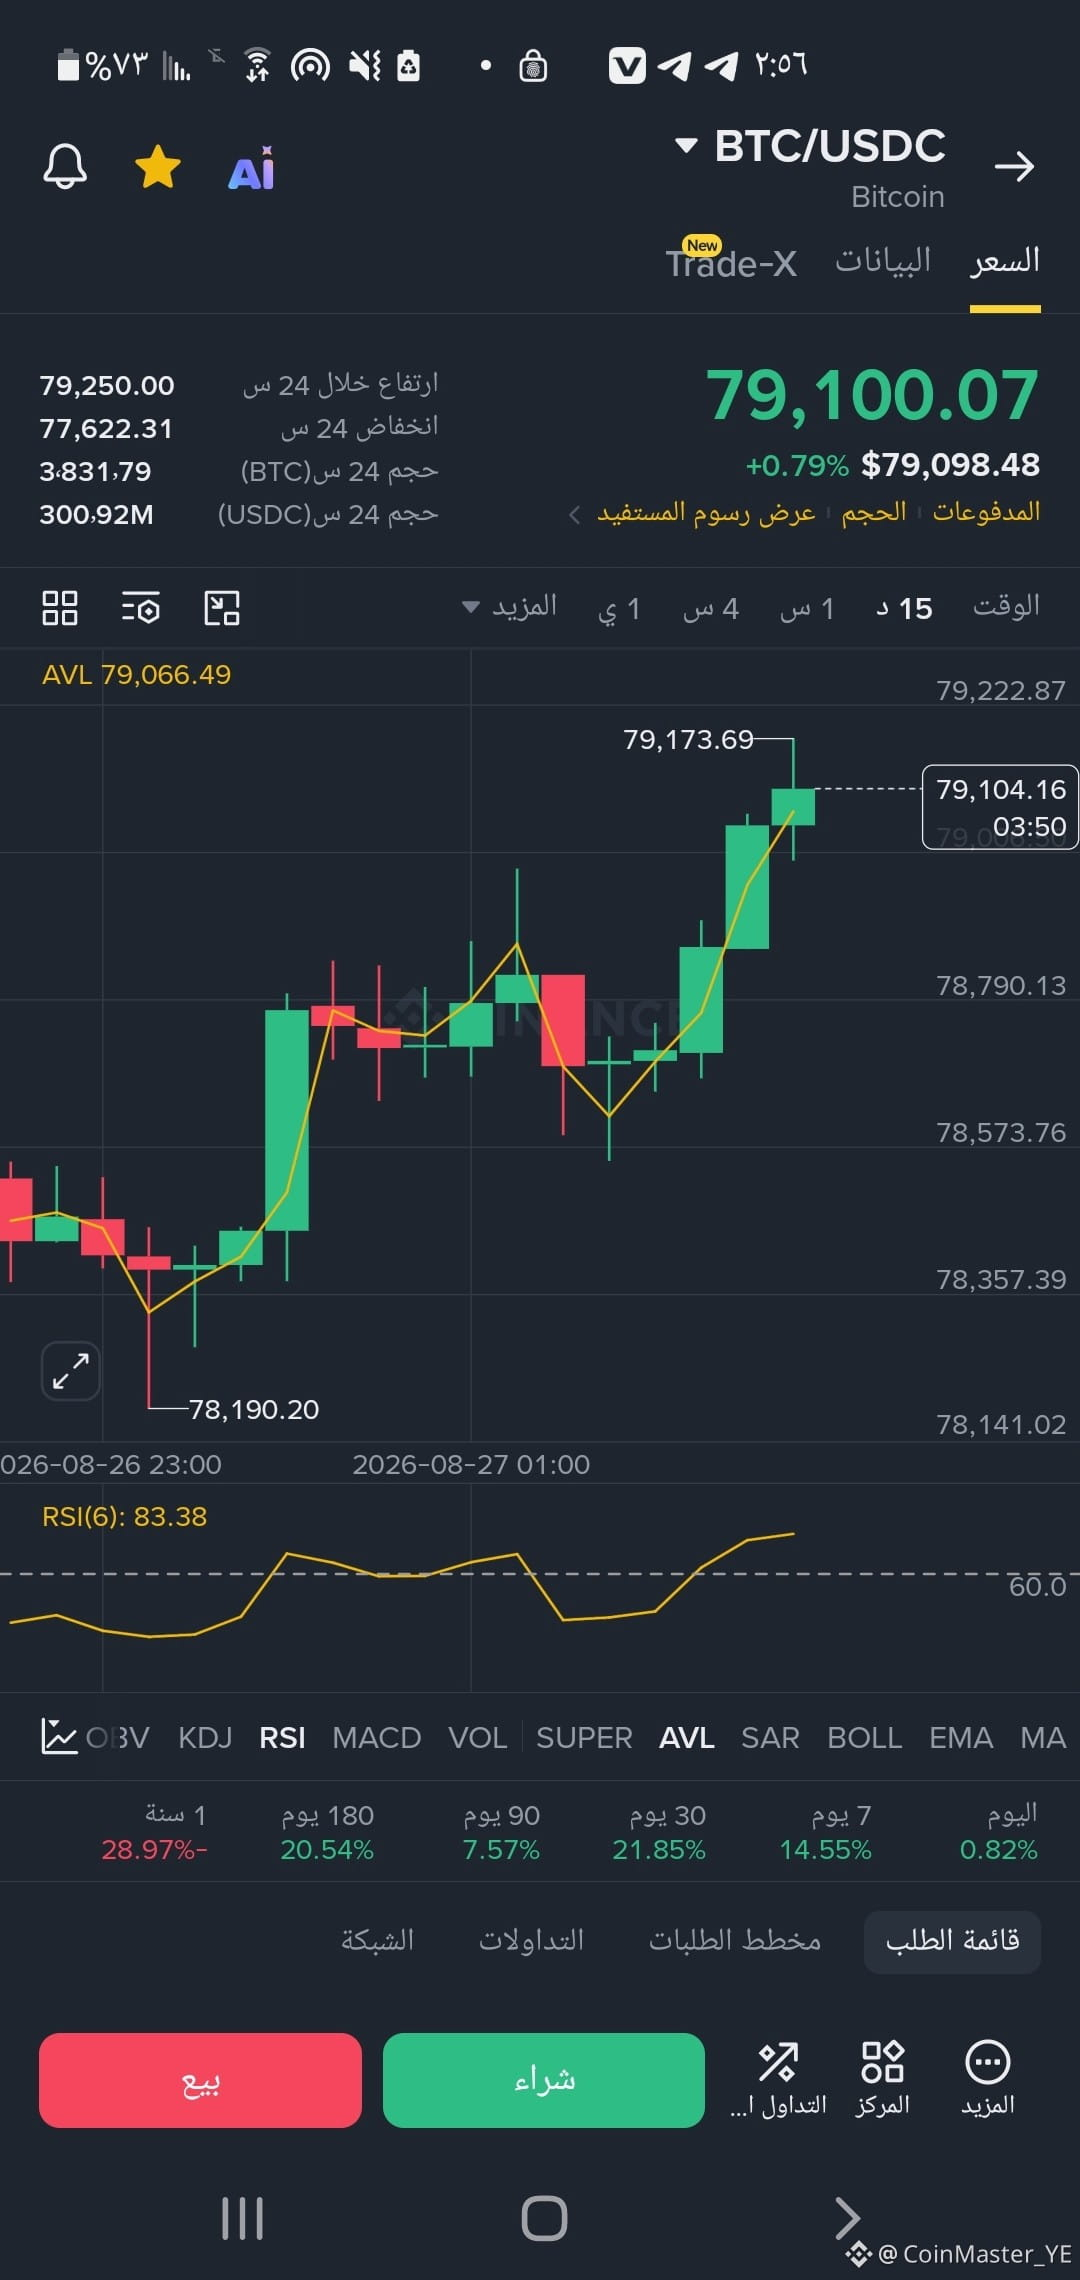This screenshot has width=1080, height=2280.
Task: Toggle BOLL indicator
Action: [865, 1738]
